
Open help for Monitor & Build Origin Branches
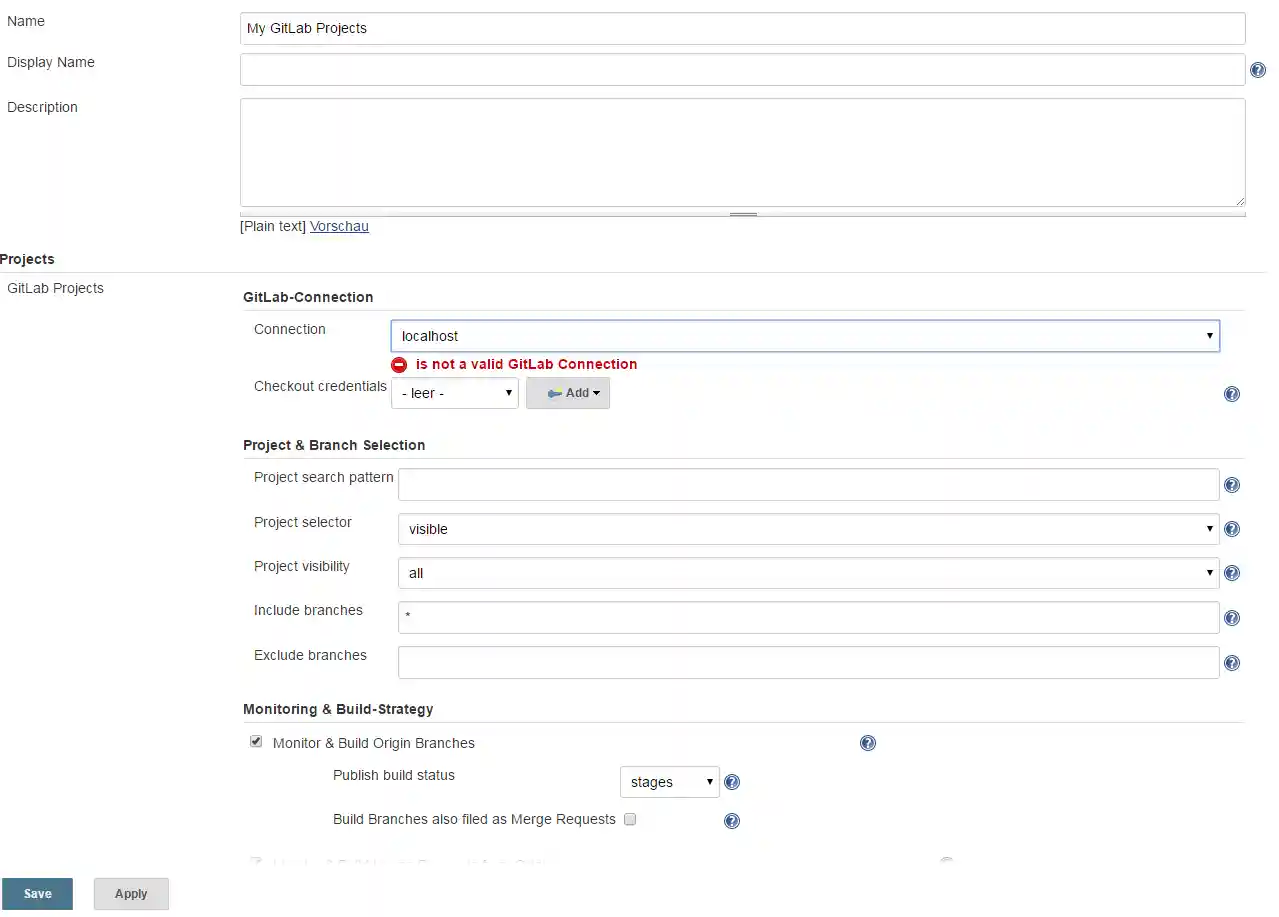click(x=868, y=743)
